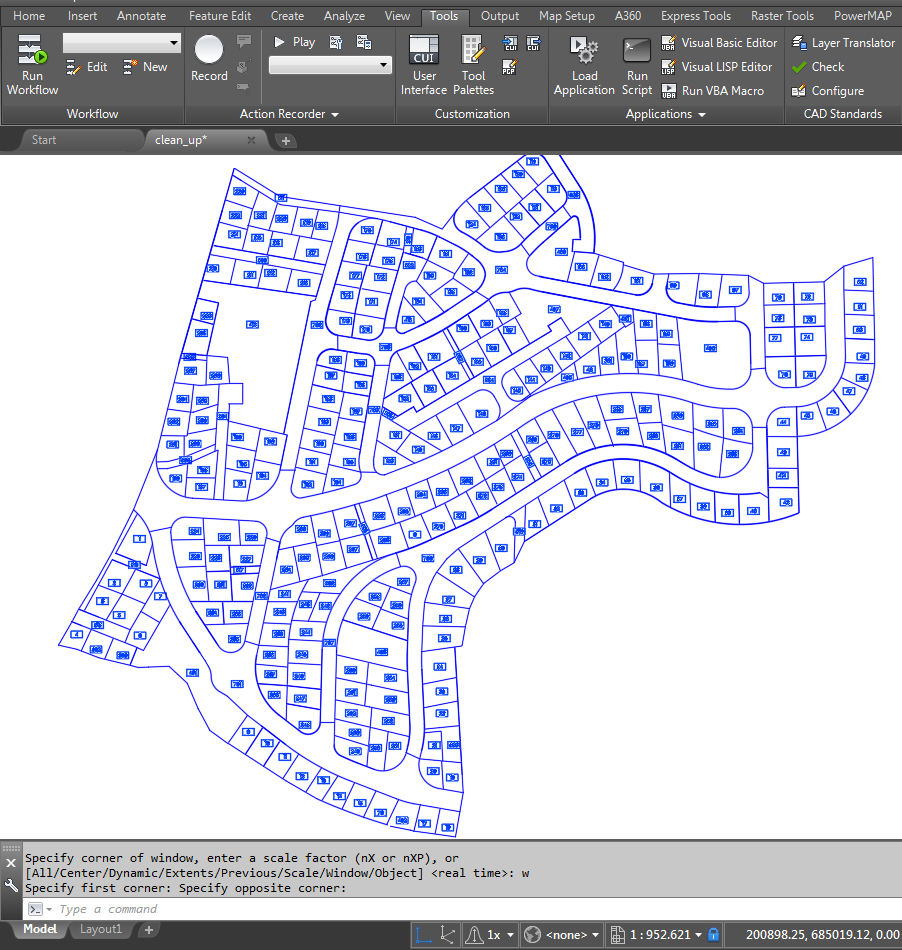Switch to the Insert ribbon tab

82,16
